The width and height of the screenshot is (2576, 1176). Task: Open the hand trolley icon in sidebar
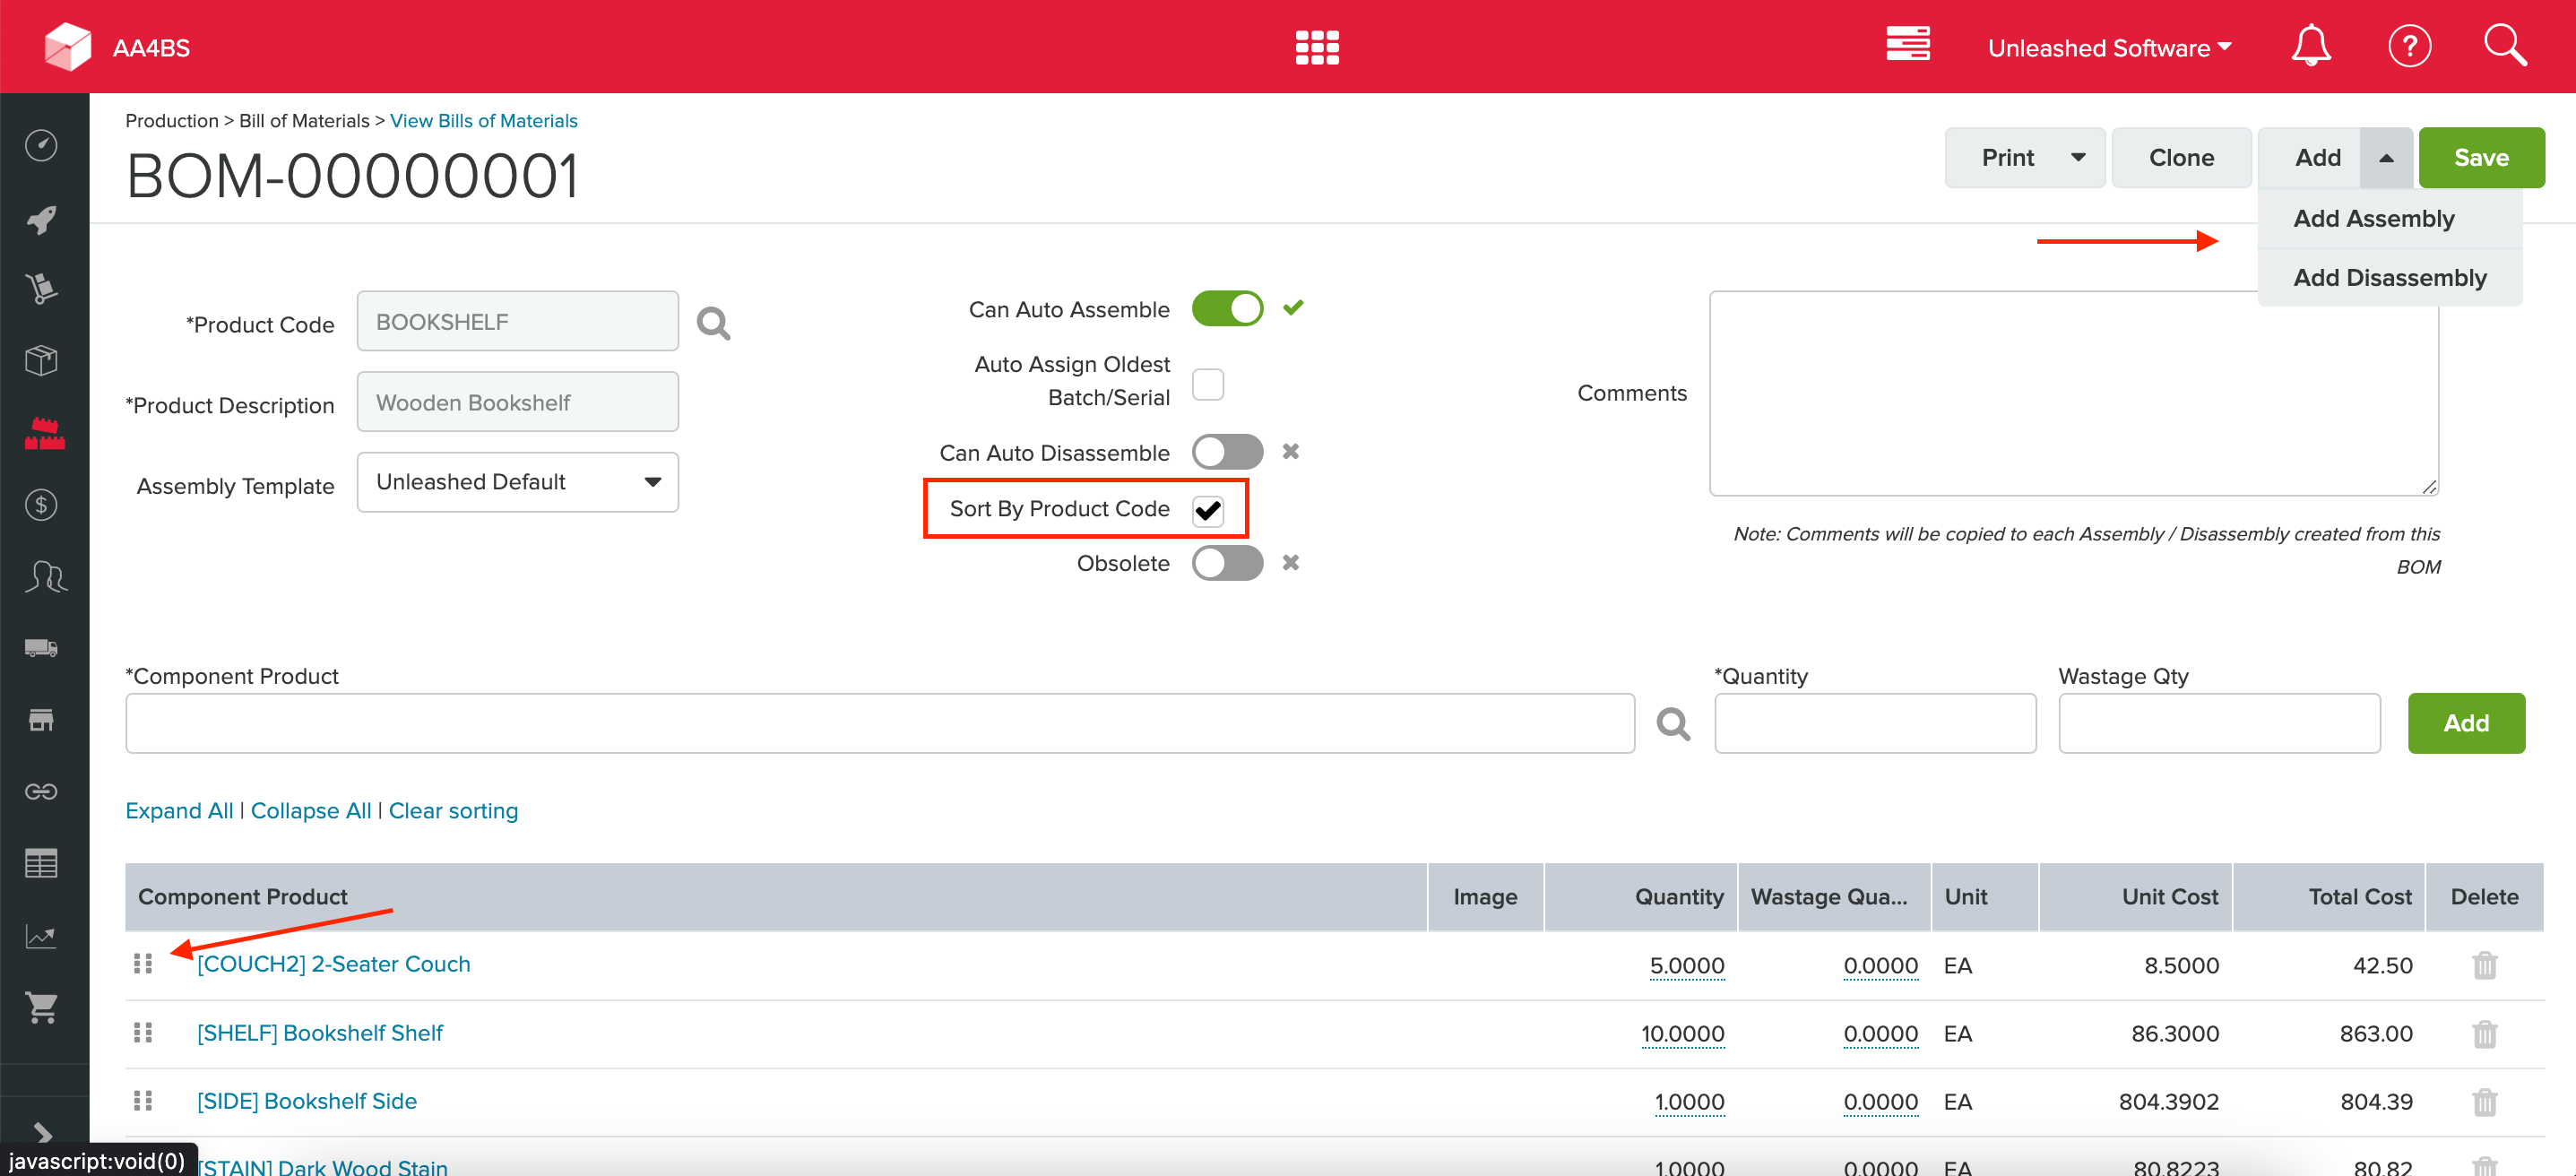click(41, 289)
